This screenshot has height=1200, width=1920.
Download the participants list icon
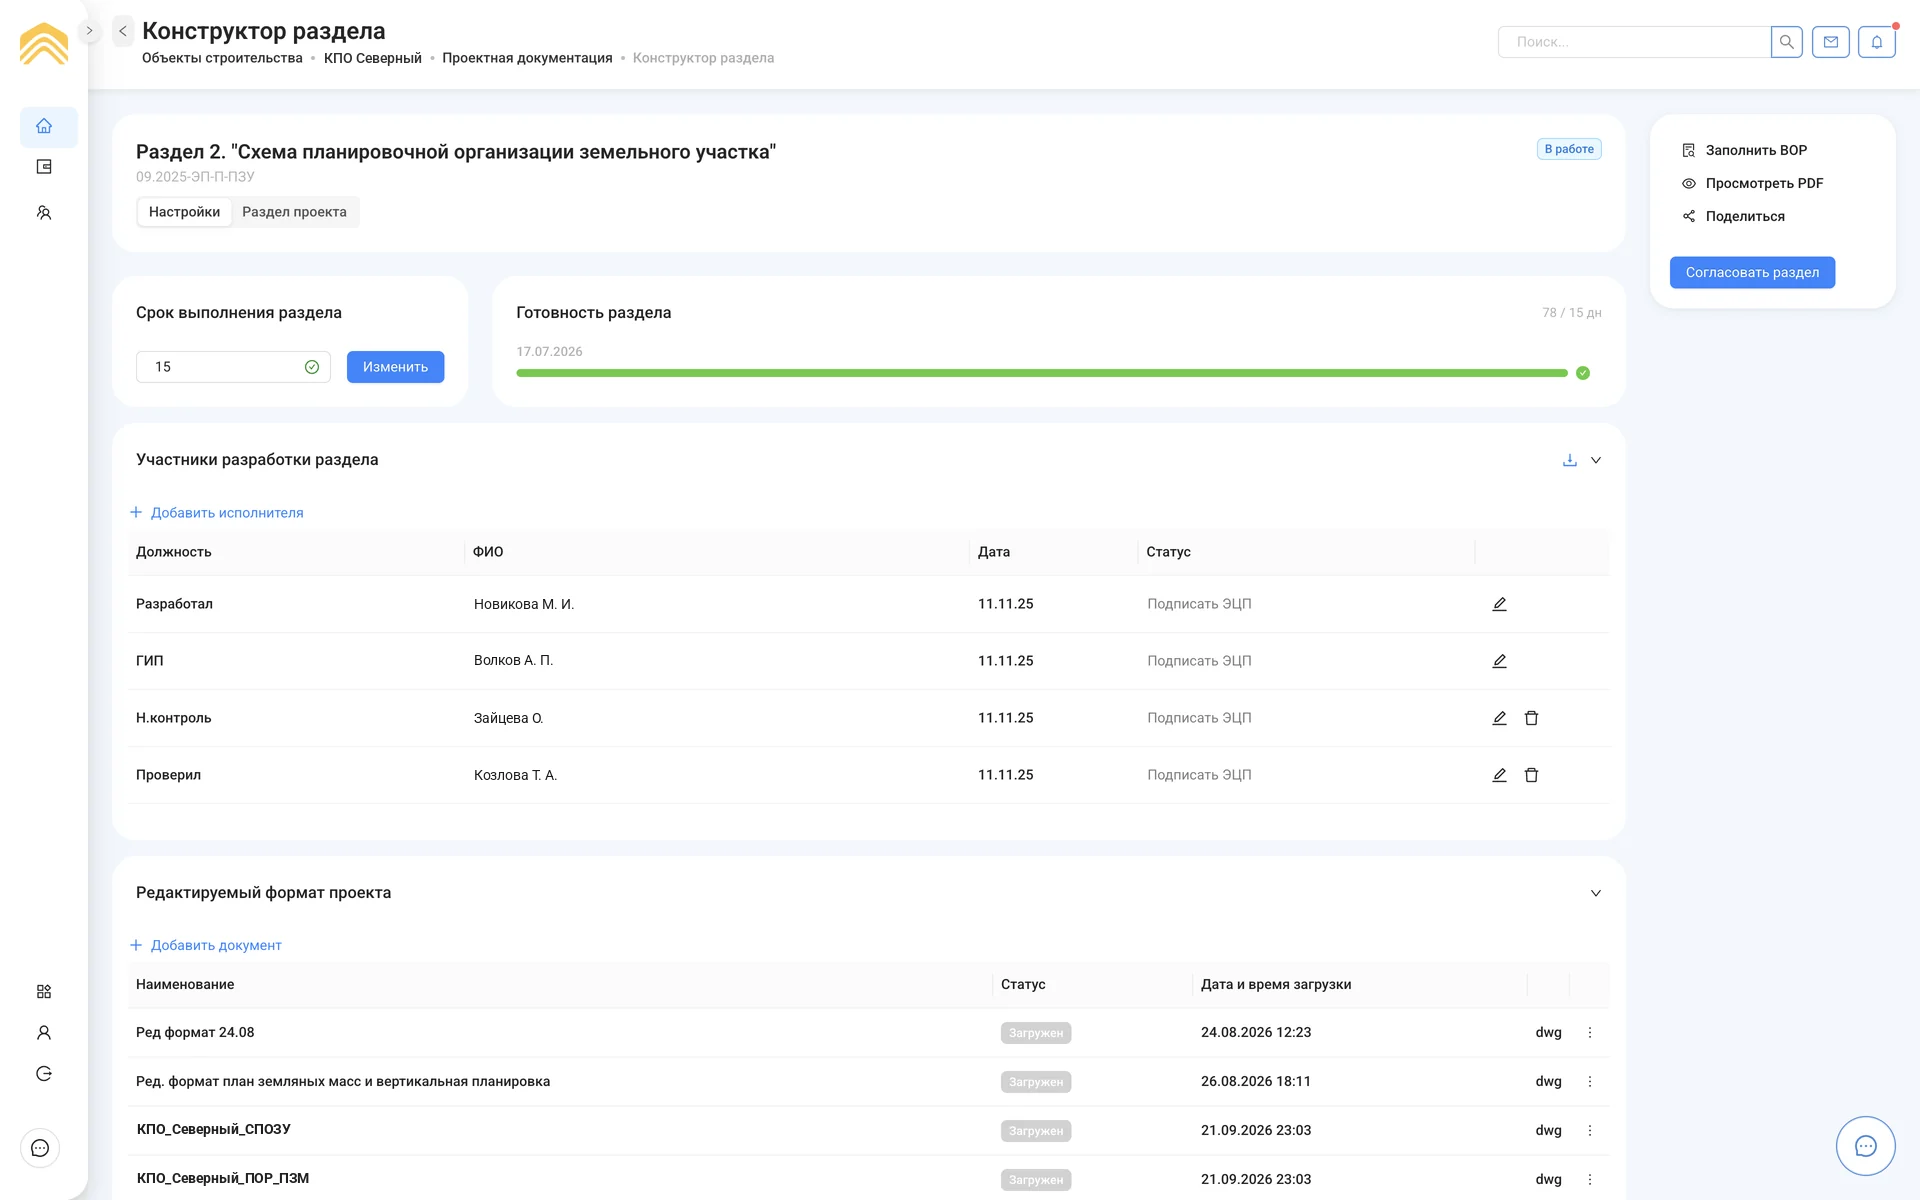(1570, 460)
